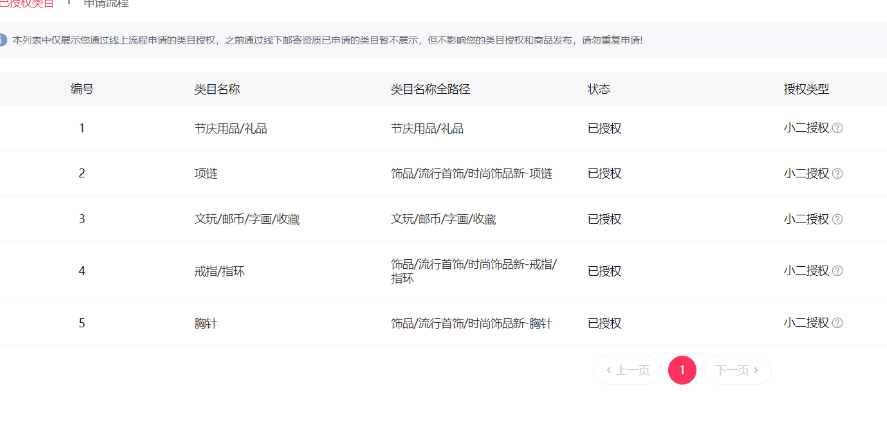This screenshot has width=887, height=423.
Task: Click the 编号 column header
Action: [82, 89]
